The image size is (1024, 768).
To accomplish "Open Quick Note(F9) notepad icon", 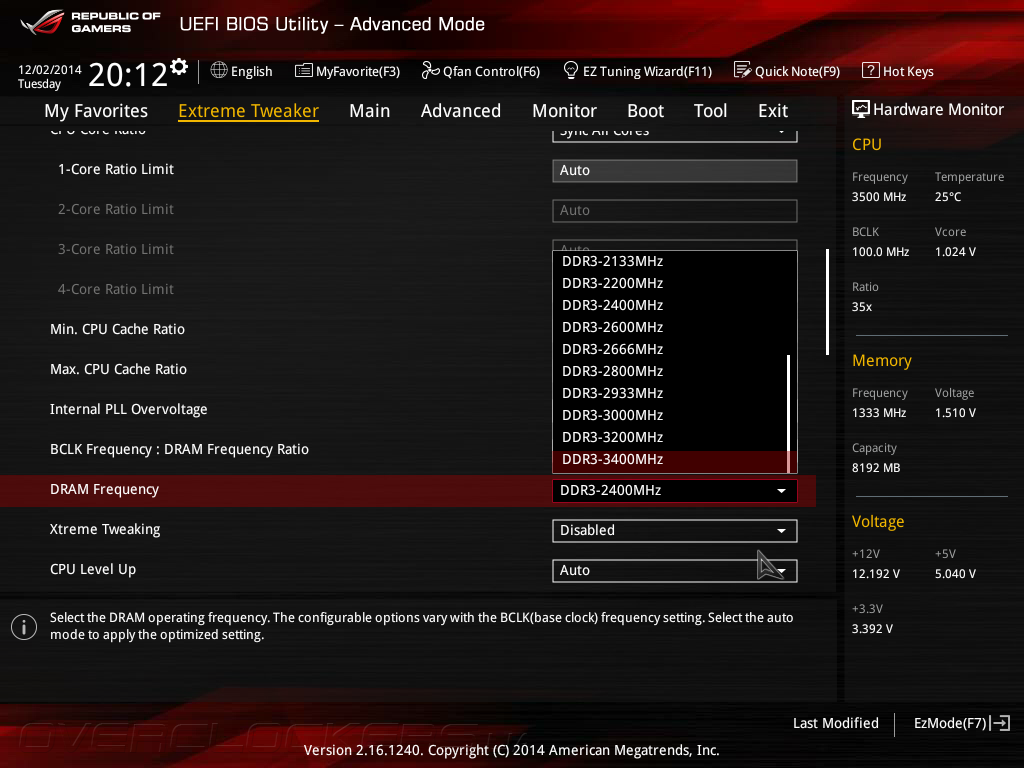I will pos(743,71).
